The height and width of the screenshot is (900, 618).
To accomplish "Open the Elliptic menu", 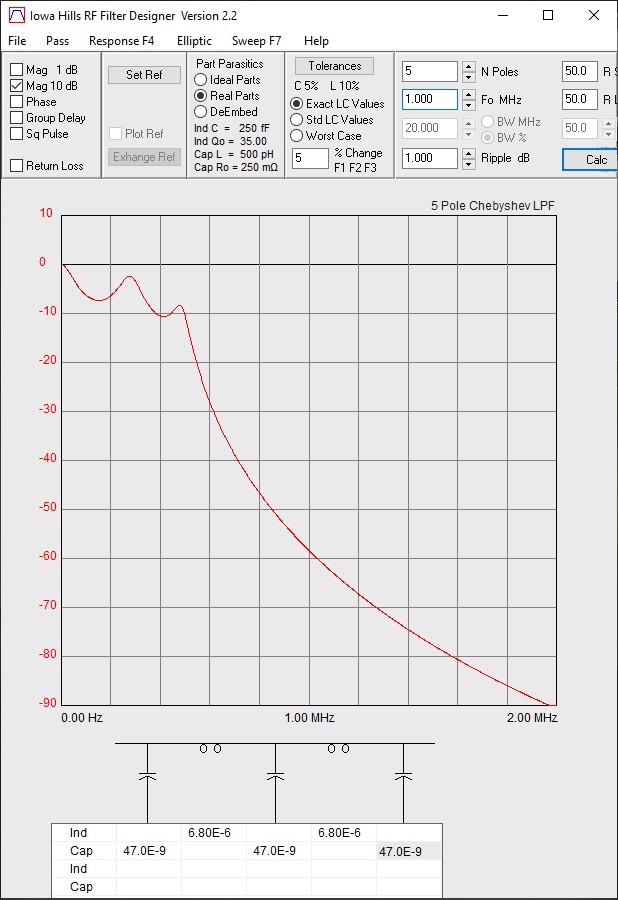I will (x=194, y=41).
